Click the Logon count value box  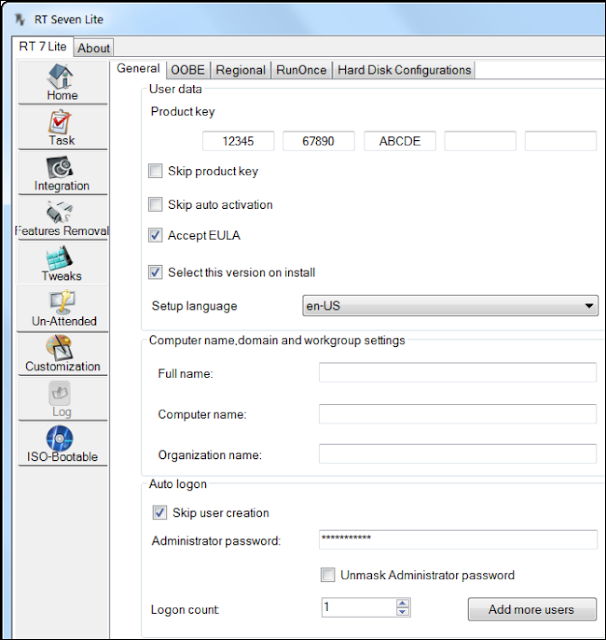(x=359, y=607)
